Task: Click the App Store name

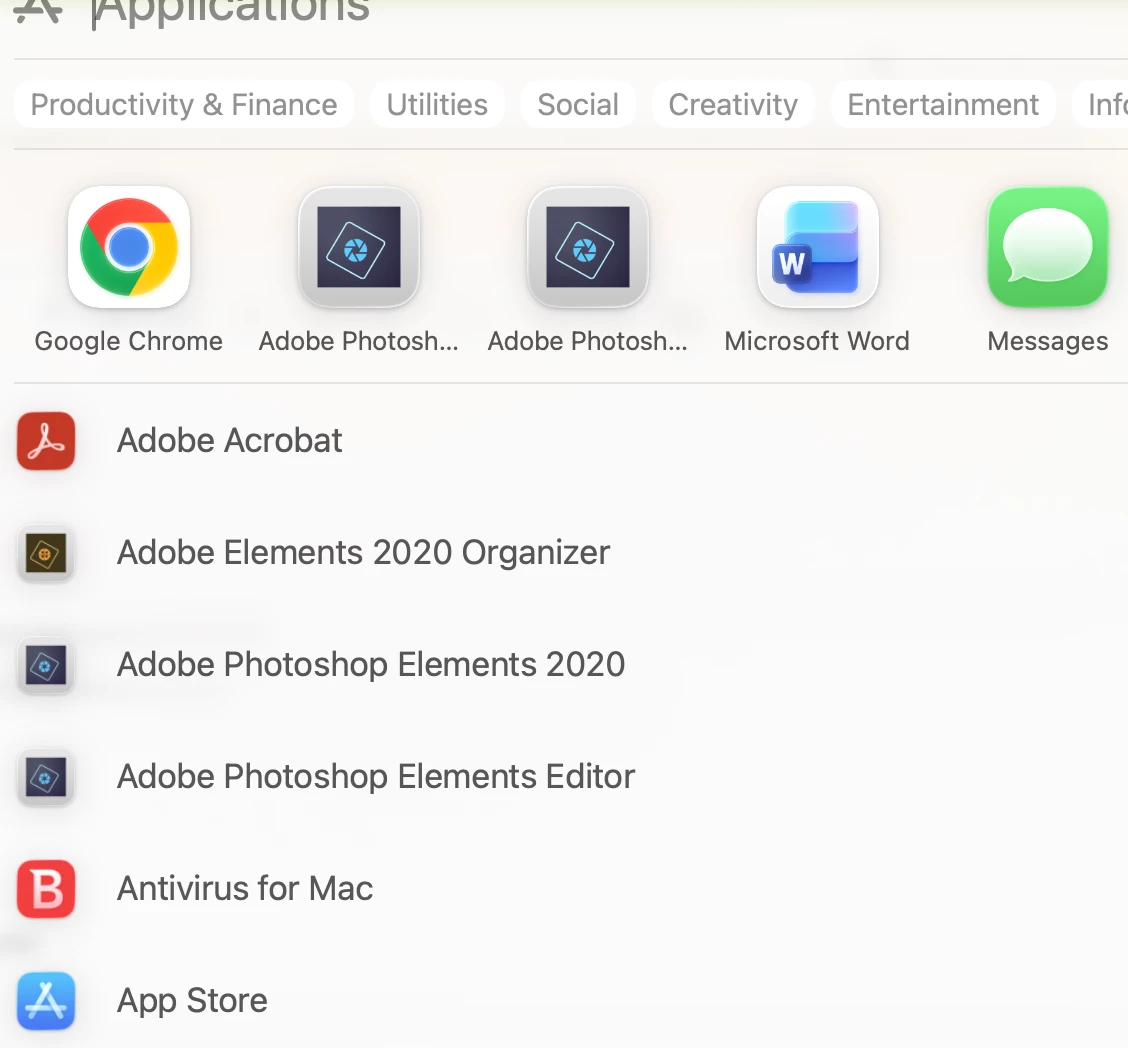Action: 192,1001
